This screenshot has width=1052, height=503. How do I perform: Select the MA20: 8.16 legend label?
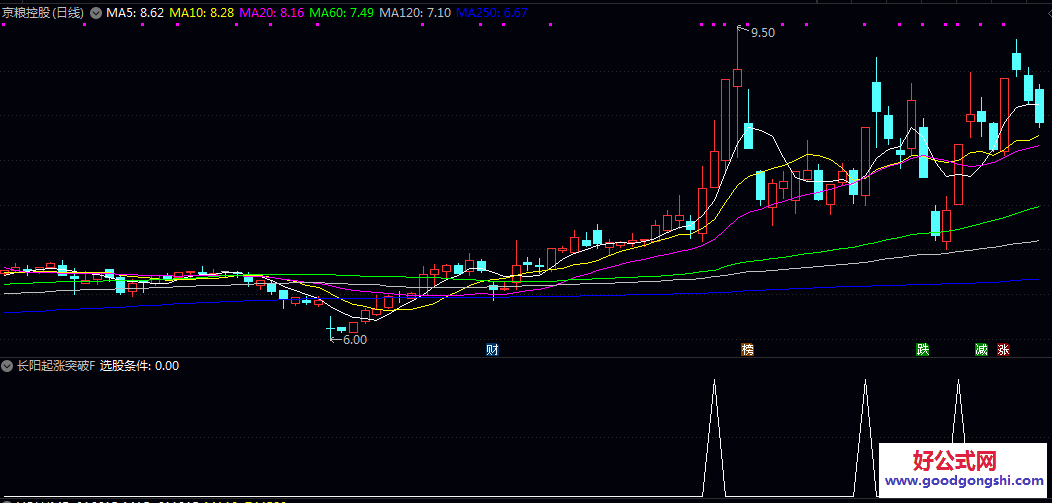[x=272, y=13]
